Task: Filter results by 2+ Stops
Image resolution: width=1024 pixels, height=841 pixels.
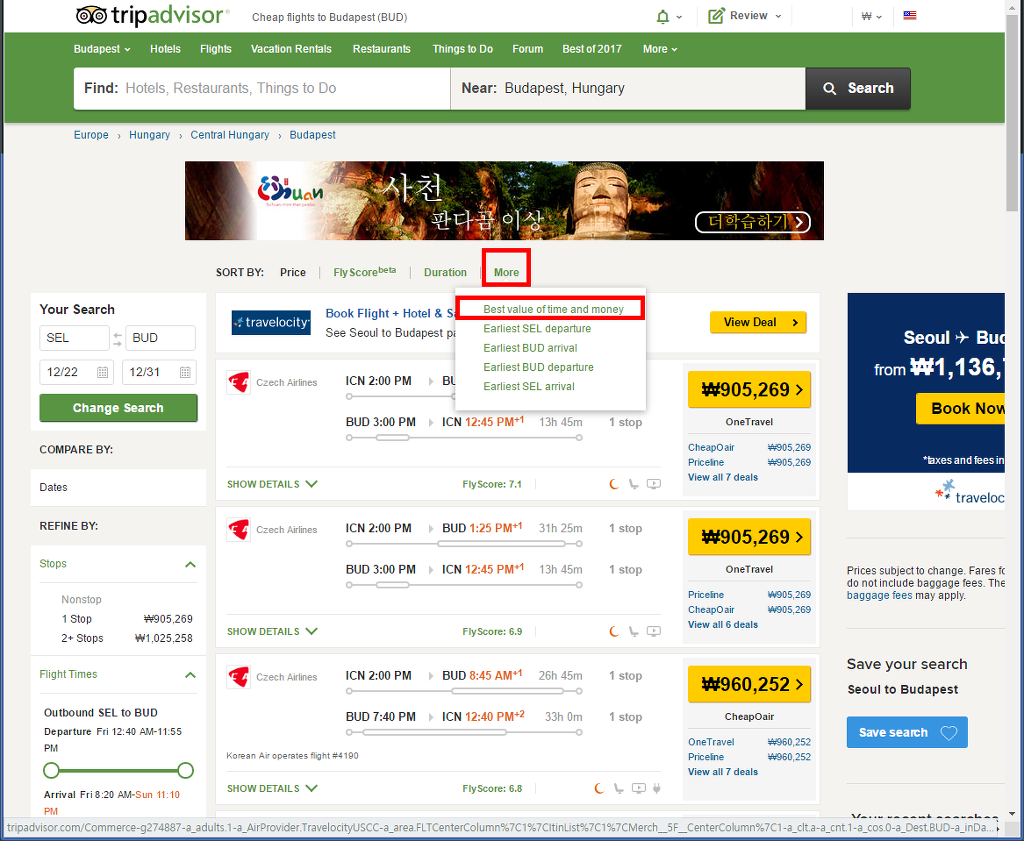Action: (x=82, y=638)
